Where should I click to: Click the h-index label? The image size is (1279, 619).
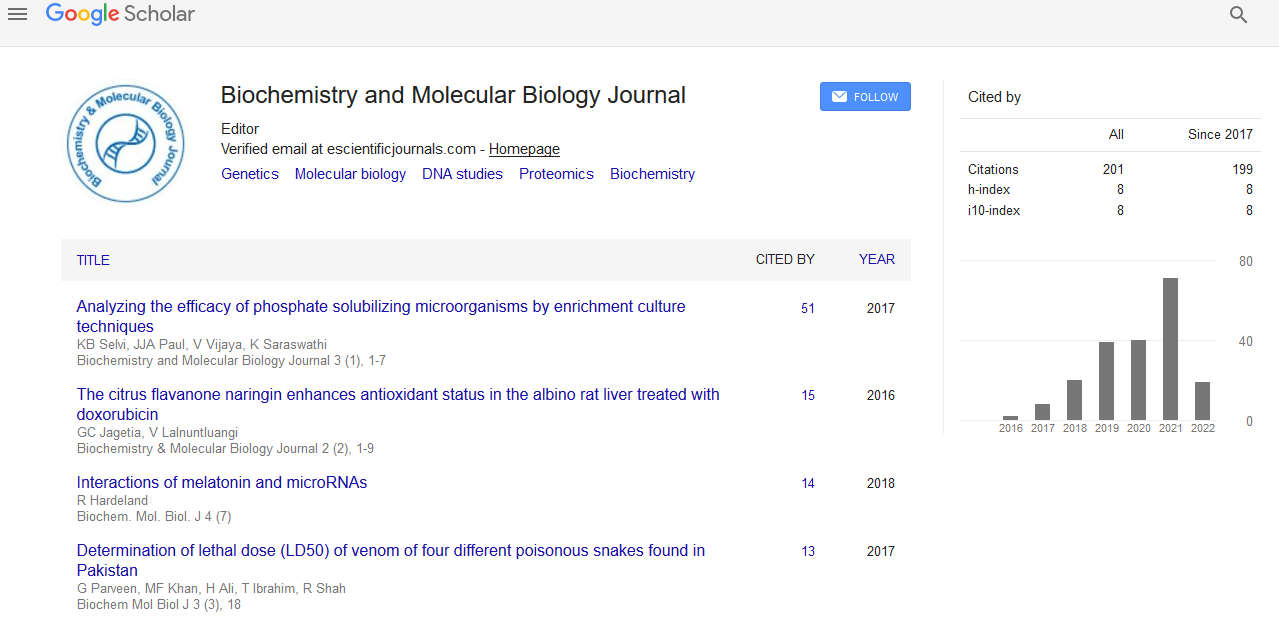coord(989,190)
